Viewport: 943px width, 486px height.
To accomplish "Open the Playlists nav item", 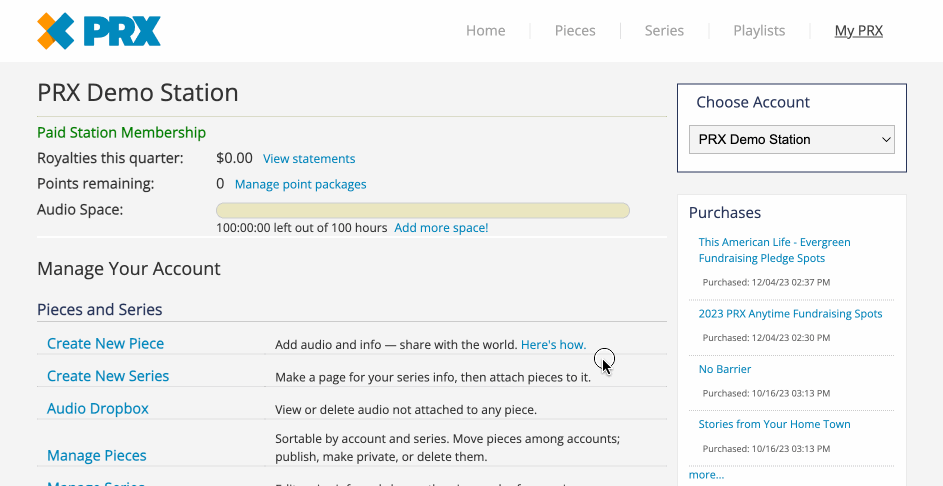I will click(x=759, y=31).
